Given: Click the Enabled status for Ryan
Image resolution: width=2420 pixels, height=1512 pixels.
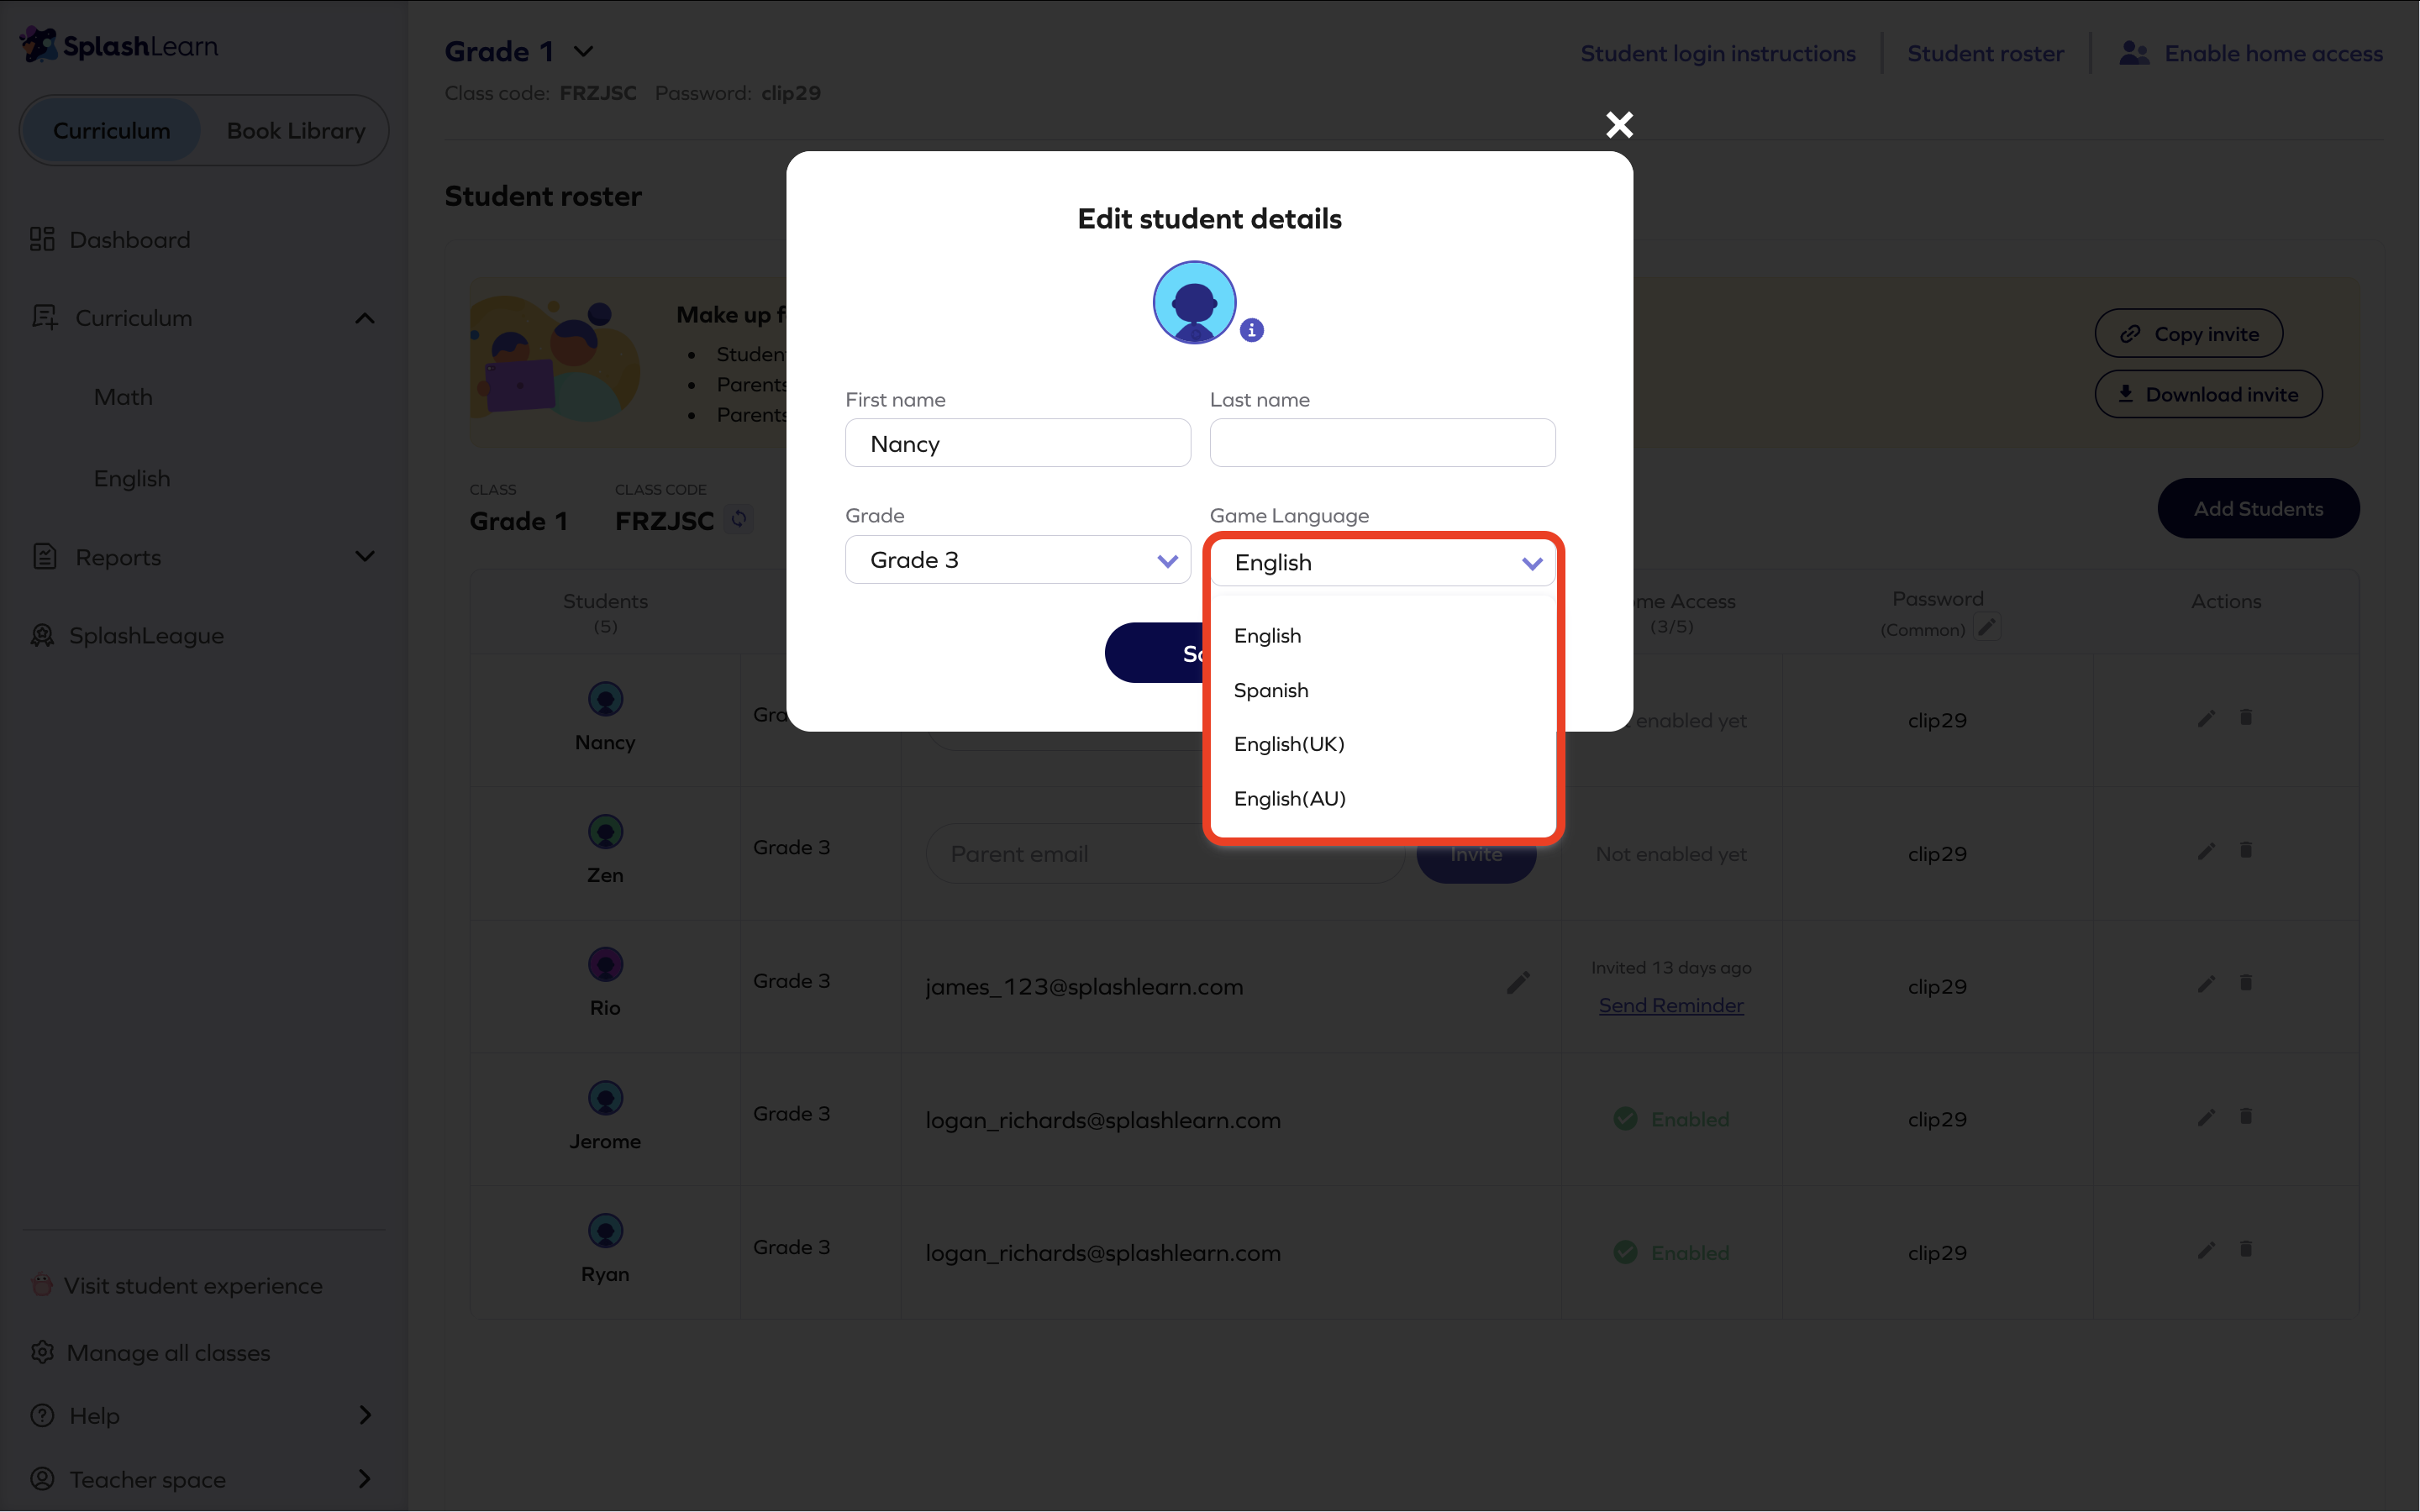Looking at the screenshot, I should pyautogui.click(x=1671, y=1252).
